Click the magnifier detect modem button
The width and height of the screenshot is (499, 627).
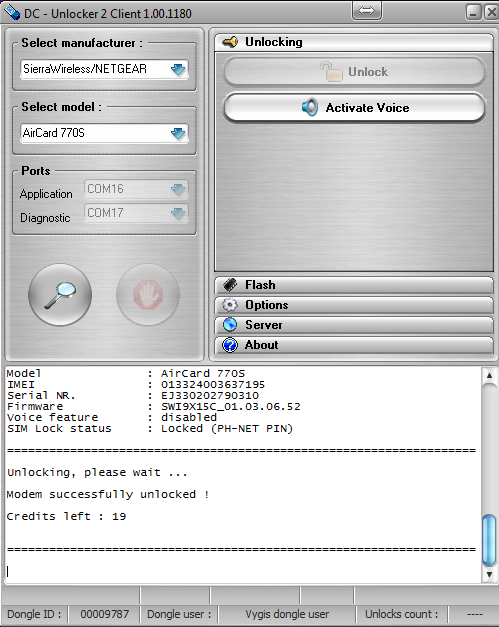coord(60,295)
